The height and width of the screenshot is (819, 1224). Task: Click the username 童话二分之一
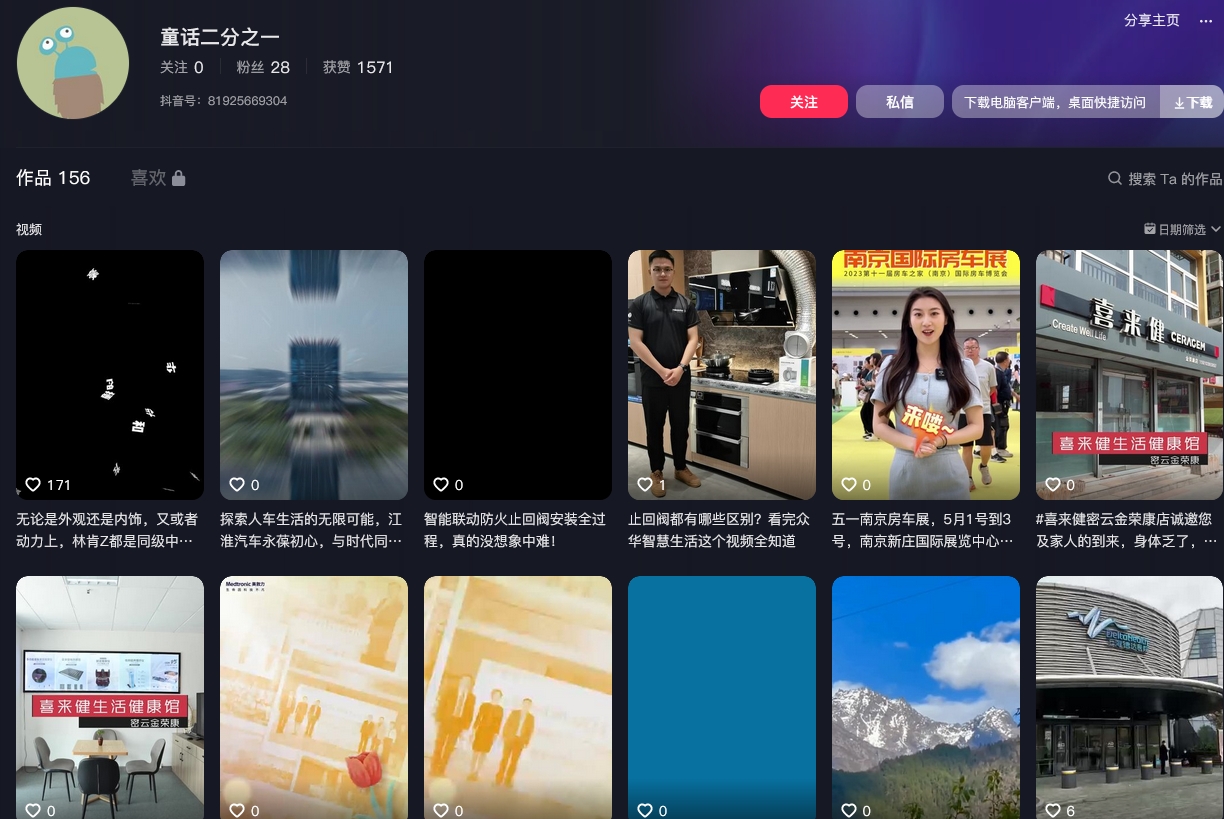click(x=220, y=37)
